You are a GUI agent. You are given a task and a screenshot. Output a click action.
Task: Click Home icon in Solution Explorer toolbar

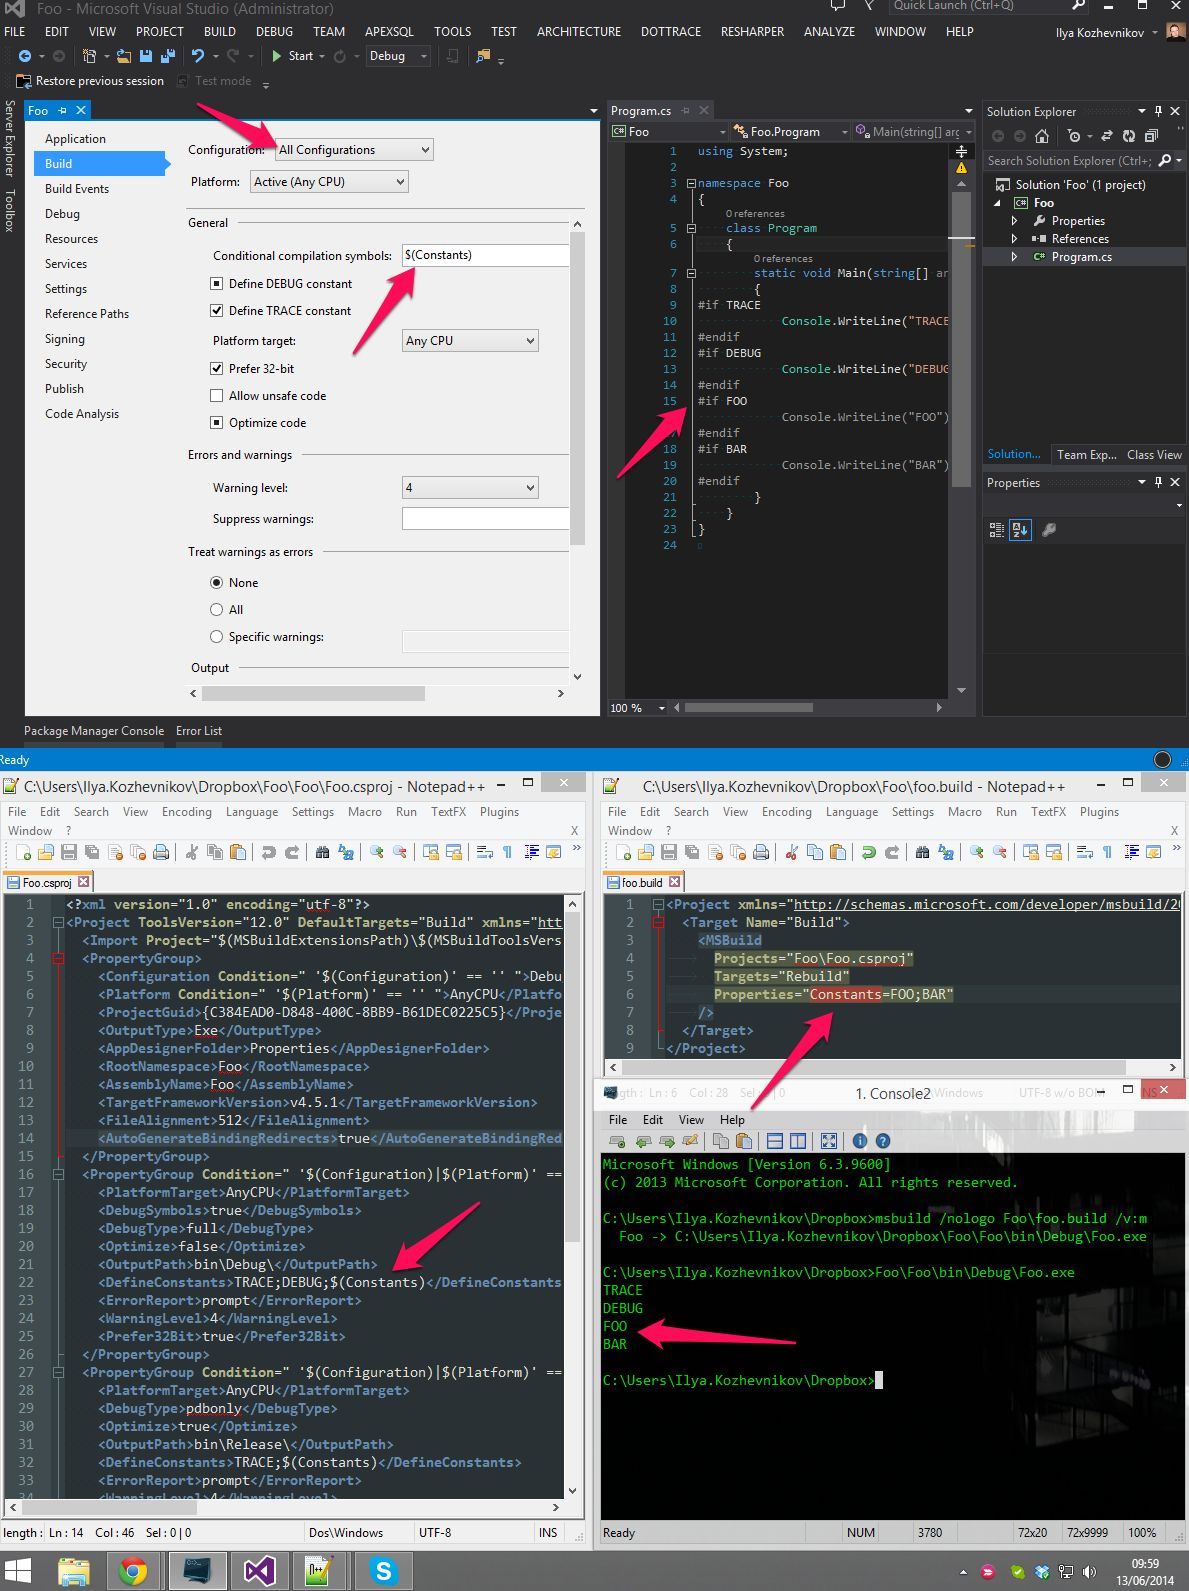[1042, 136]
